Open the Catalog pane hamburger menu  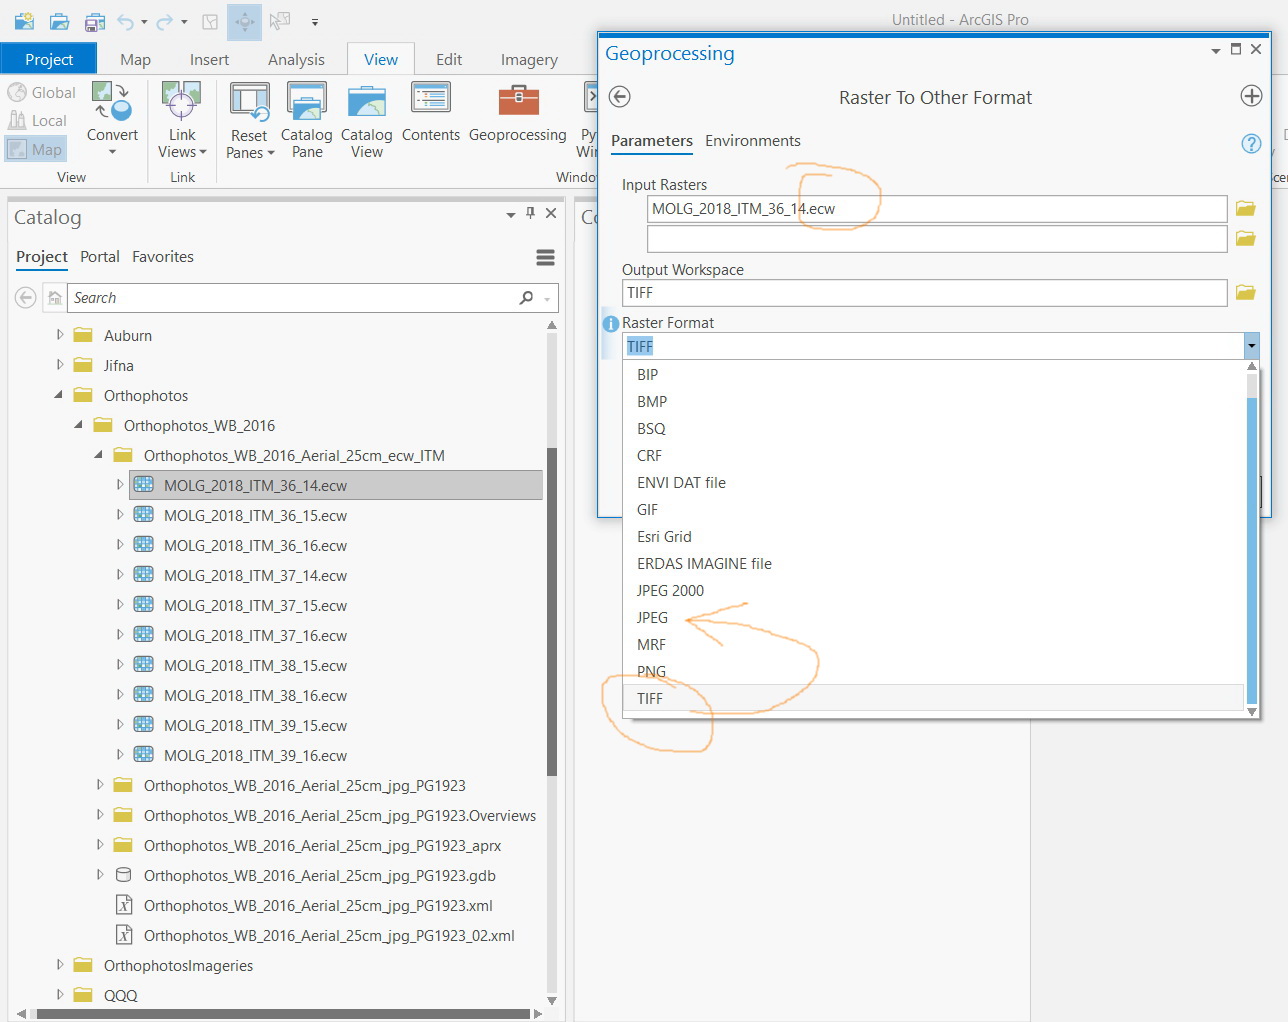click(x=545, y=258)
